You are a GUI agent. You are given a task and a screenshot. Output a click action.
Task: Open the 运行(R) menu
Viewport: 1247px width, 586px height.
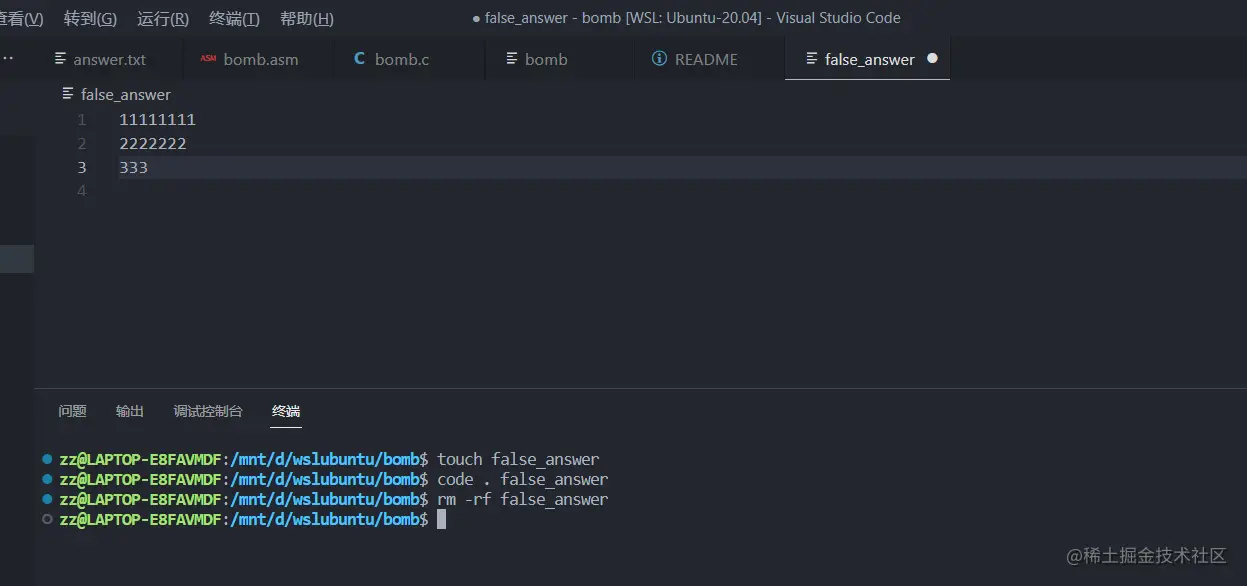(x=163, y=19)
